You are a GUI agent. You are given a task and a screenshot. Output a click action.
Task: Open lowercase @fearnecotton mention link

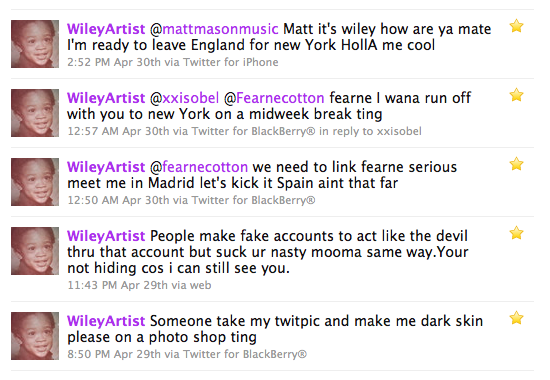[199, 167]
